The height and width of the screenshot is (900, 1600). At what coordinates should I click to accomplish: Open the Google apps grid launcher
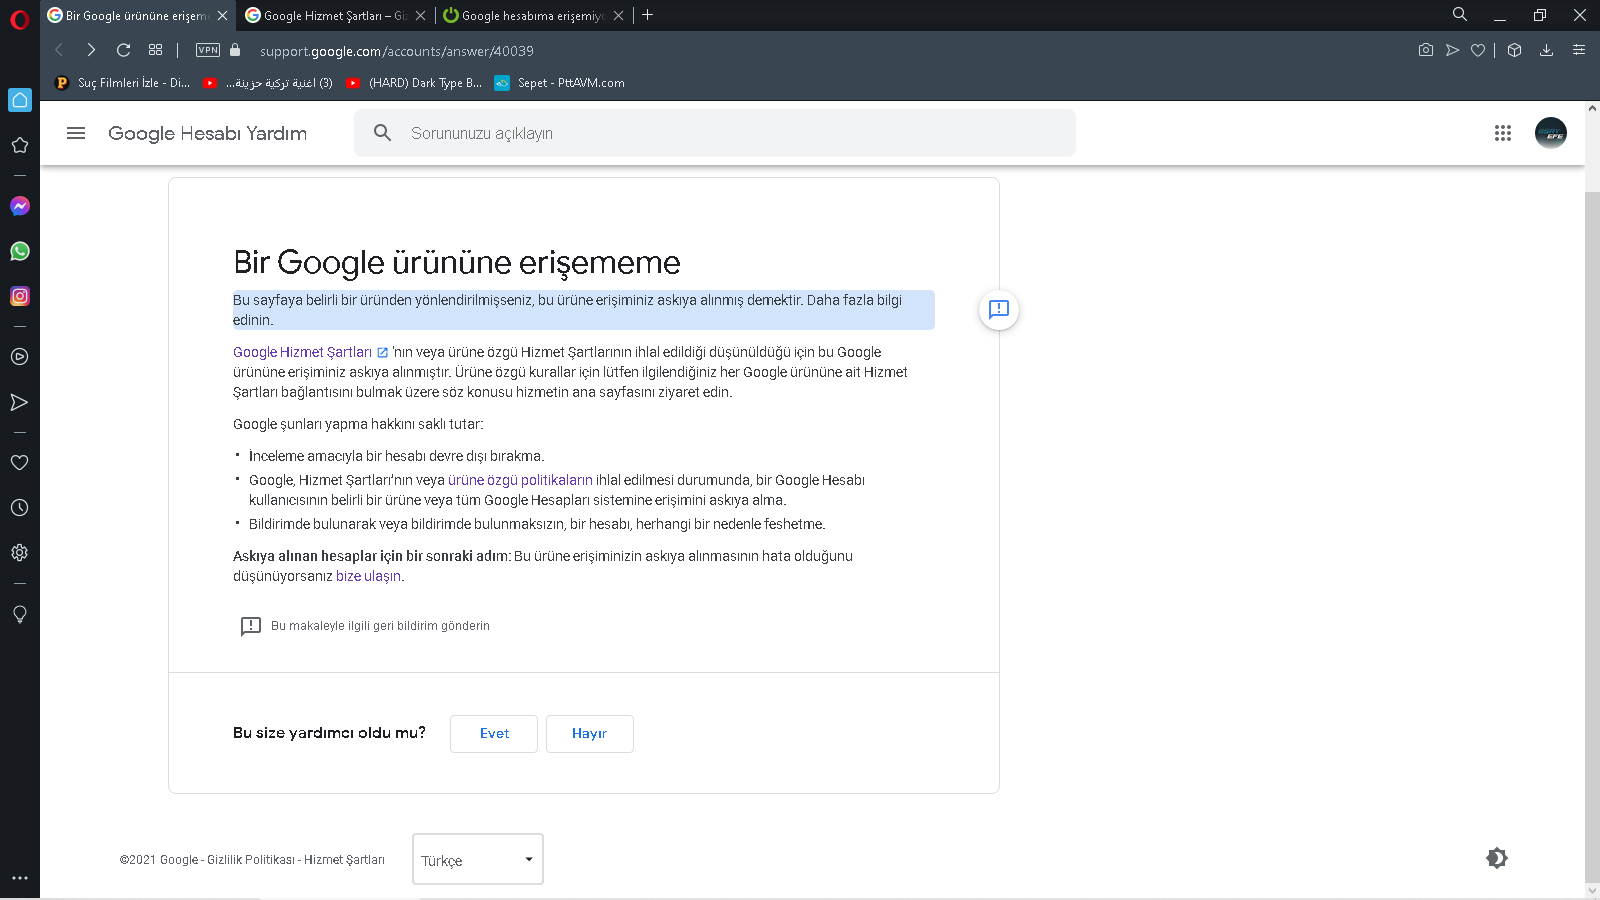click(x=1502, y=133)
